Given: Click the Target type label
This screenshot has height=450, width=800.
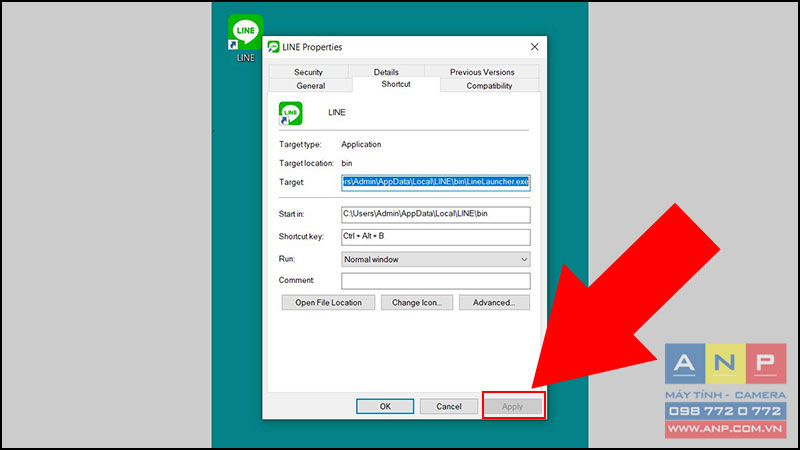Looking at the screenshot, I should coord(300,144).
